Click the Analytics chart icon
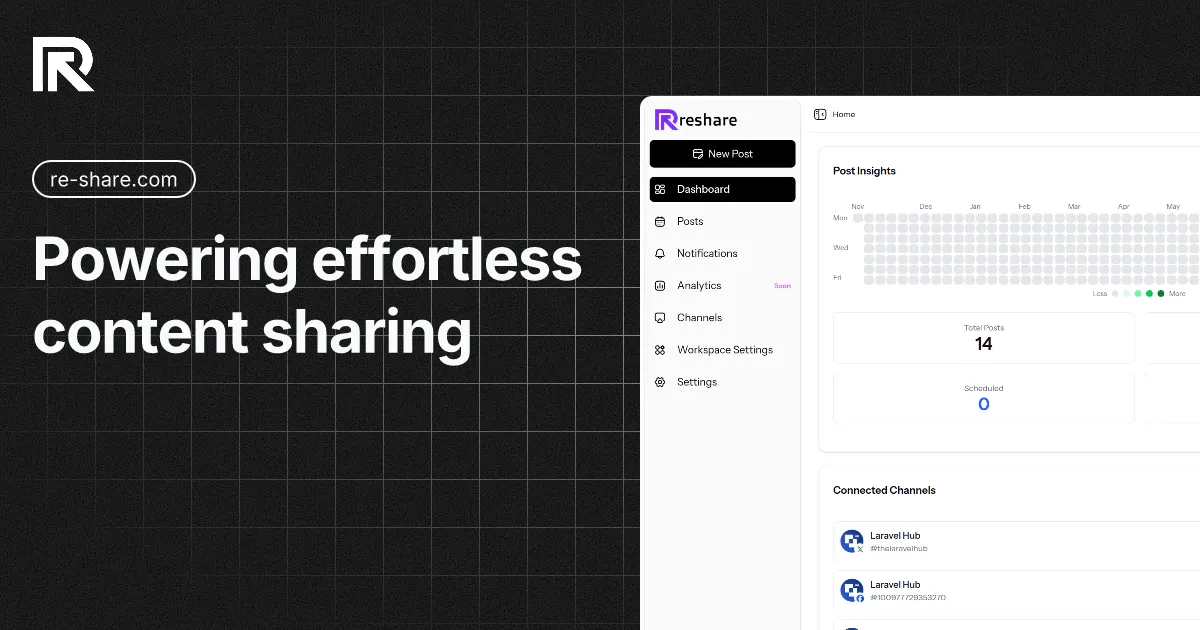Image resolution: width=1200 pixels, height=630 pixels. 660,285
